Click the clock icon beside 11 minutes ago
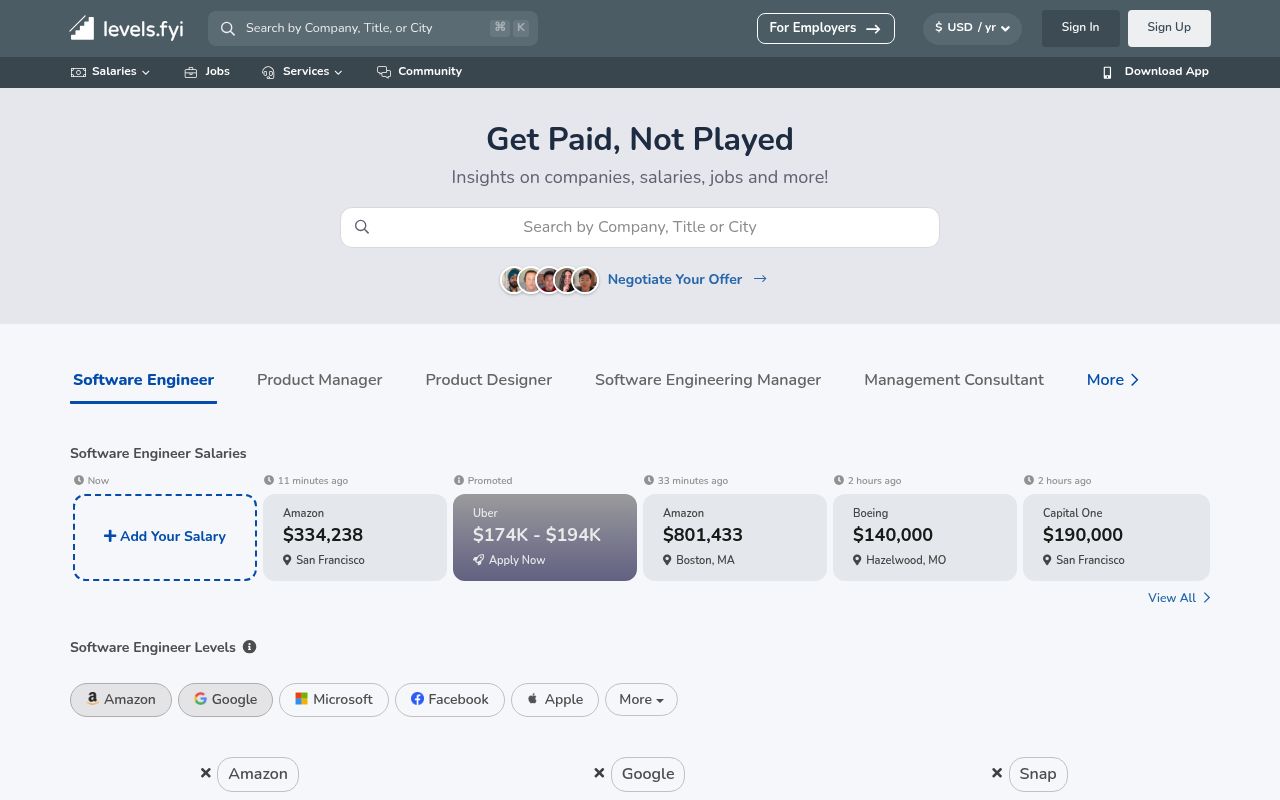Screen dimensions: 1280x800 click(269, 480)
